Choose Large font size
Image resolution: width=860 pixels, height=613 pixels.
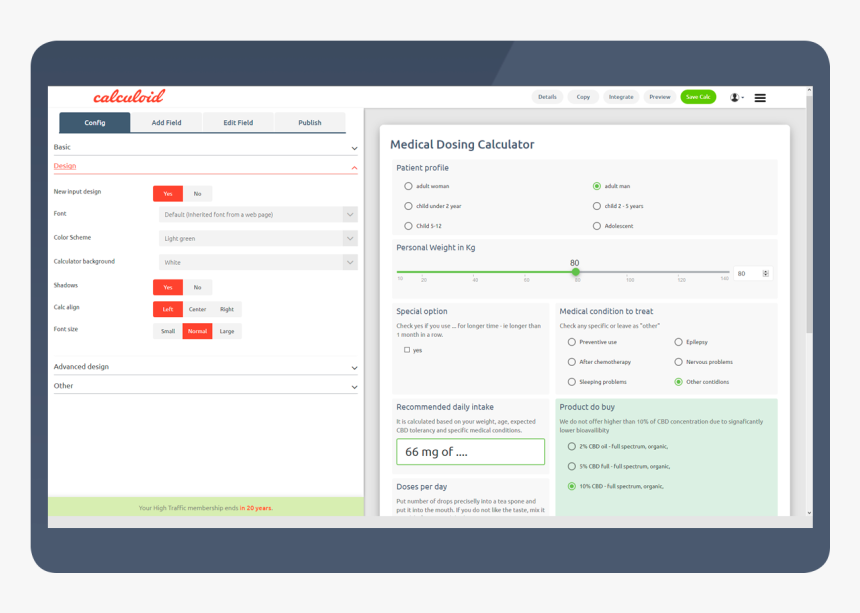227,331
